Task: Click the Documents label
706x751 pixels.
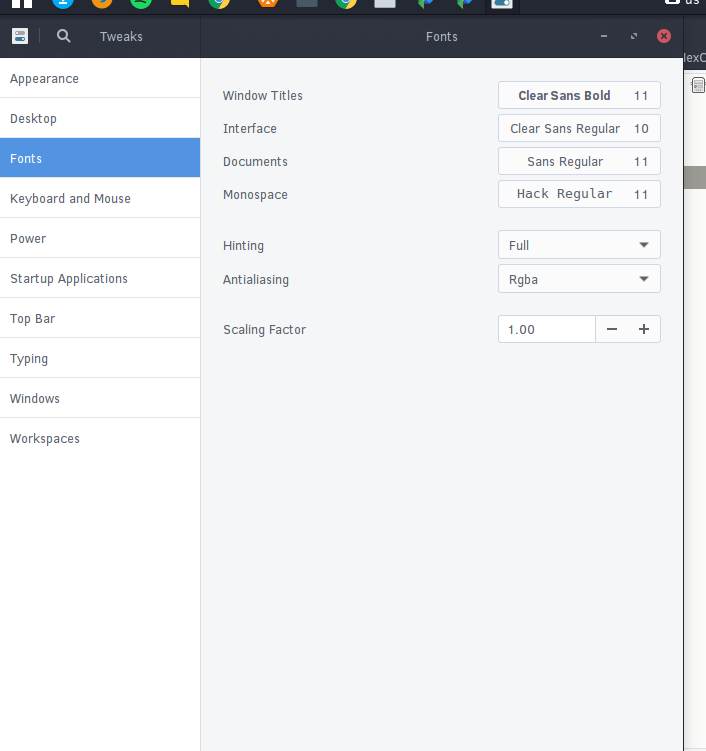Action: [x=255, y=161]
